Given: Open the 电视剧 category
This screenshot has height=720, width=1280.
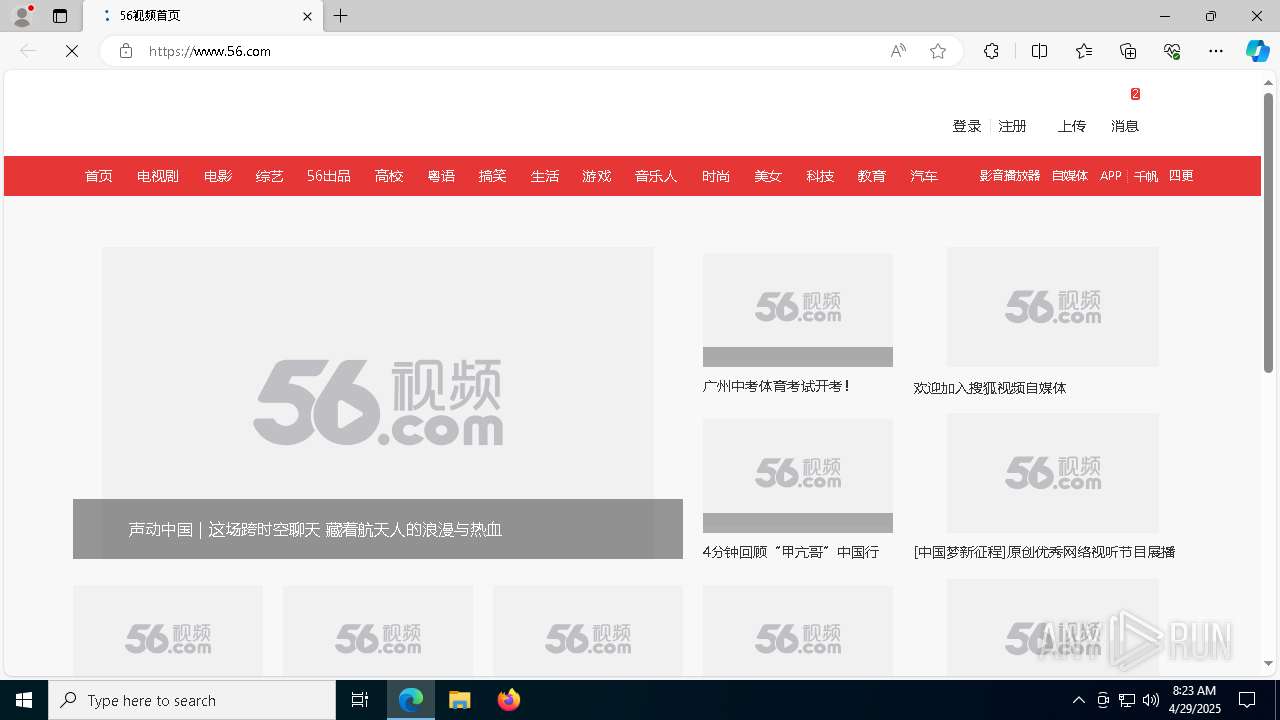Looking at the screenshot, I should pyautogui.click(x=158, y=176).
